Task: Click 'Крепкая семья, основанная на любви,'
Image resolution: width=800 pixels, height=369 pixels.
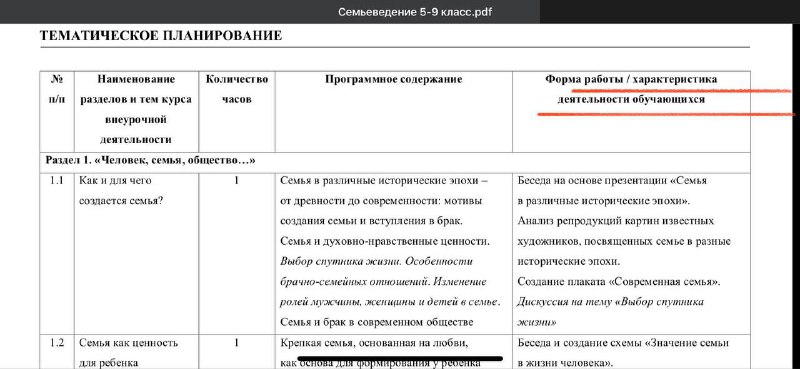Action: [x=374, y=342]
